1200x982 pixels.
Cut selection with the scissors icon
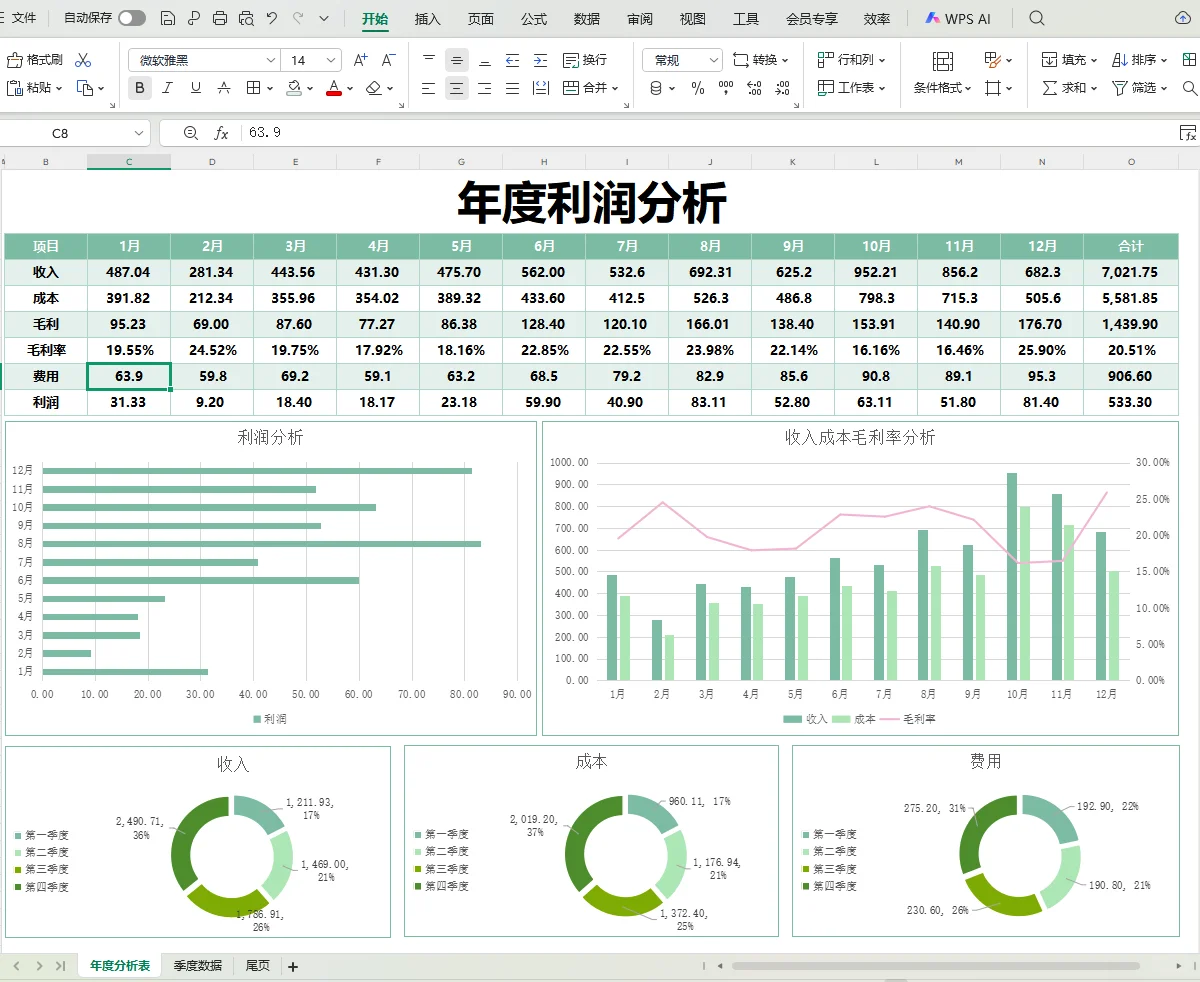83,60
